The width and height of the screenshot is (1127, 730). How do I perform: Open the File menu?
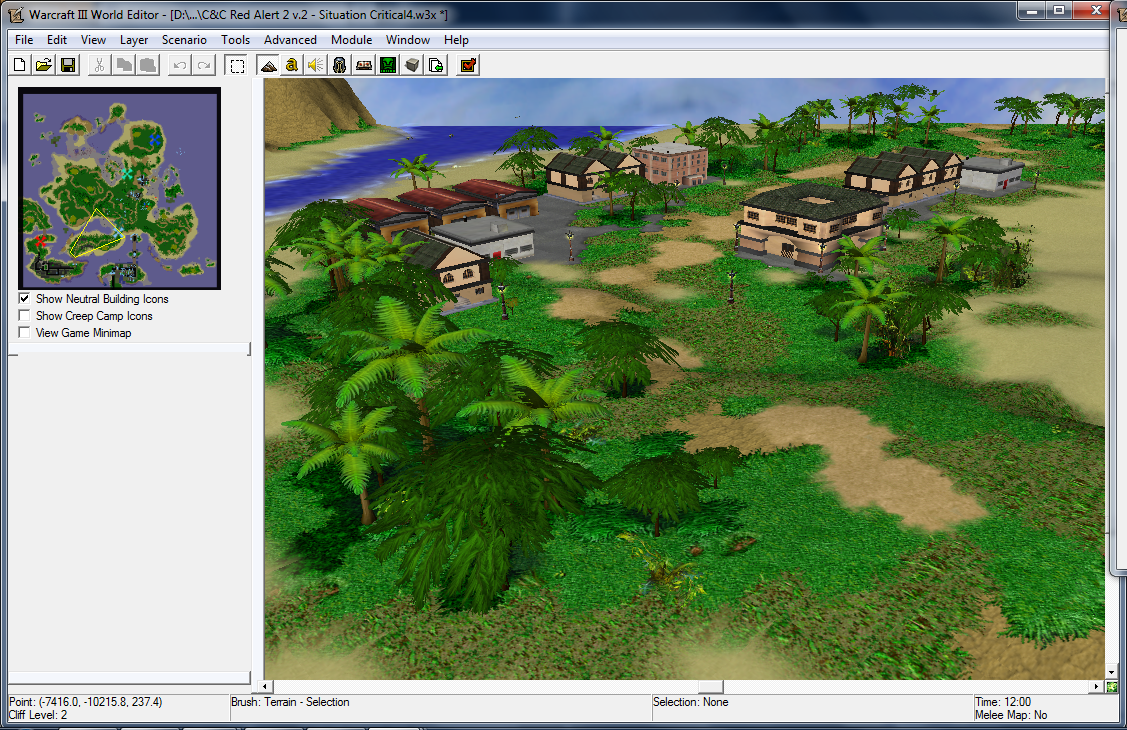24,40
